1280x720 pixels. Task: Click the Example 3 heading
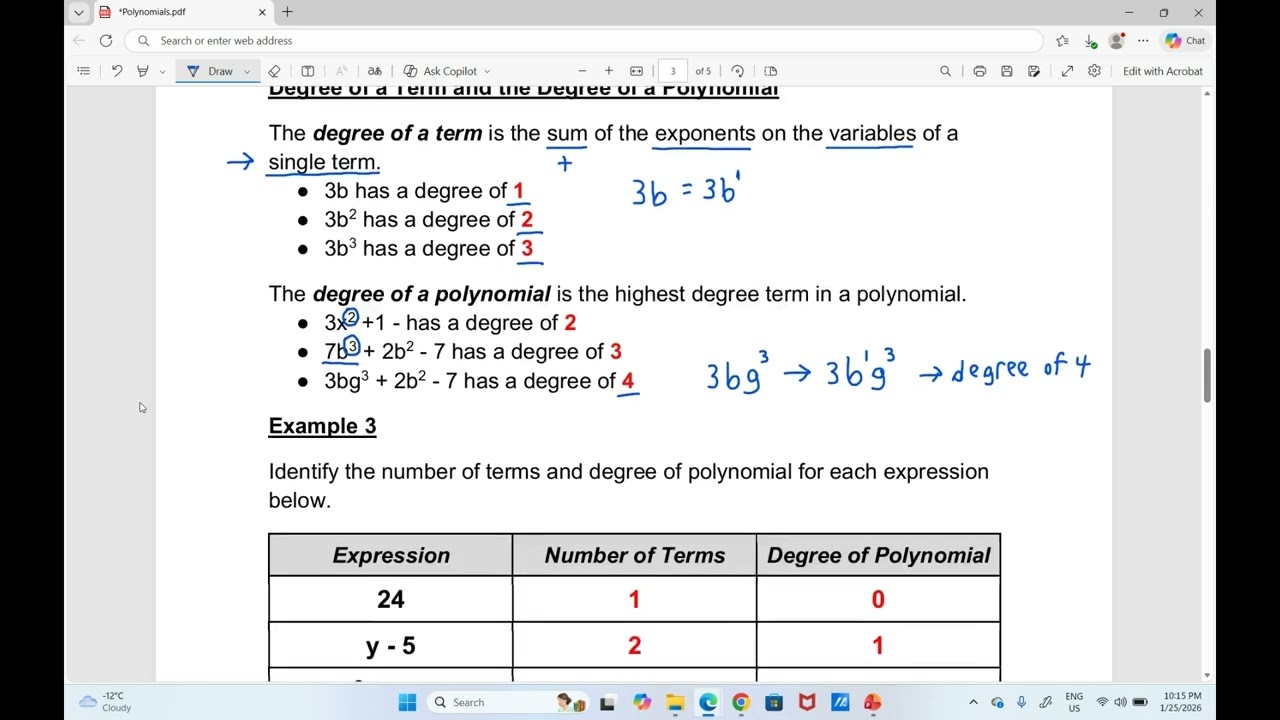tap(322, 426)
